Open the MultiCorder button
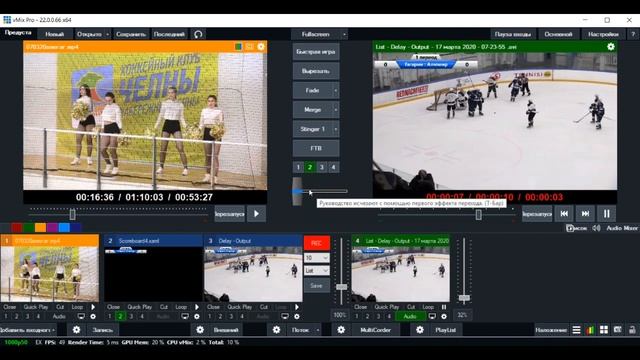This screenshot has height=360, width=640. tap(376, 330)
